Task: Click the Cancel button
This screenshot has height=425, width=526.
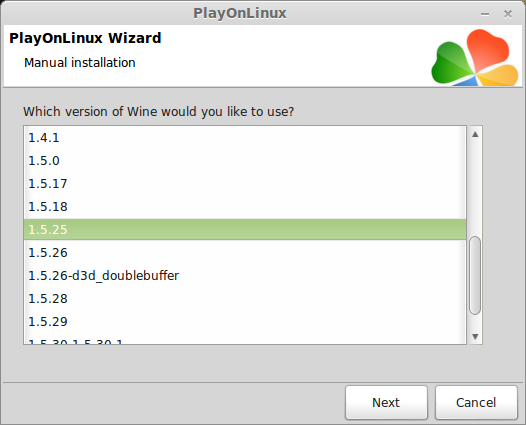Action: tap(476, 402)
